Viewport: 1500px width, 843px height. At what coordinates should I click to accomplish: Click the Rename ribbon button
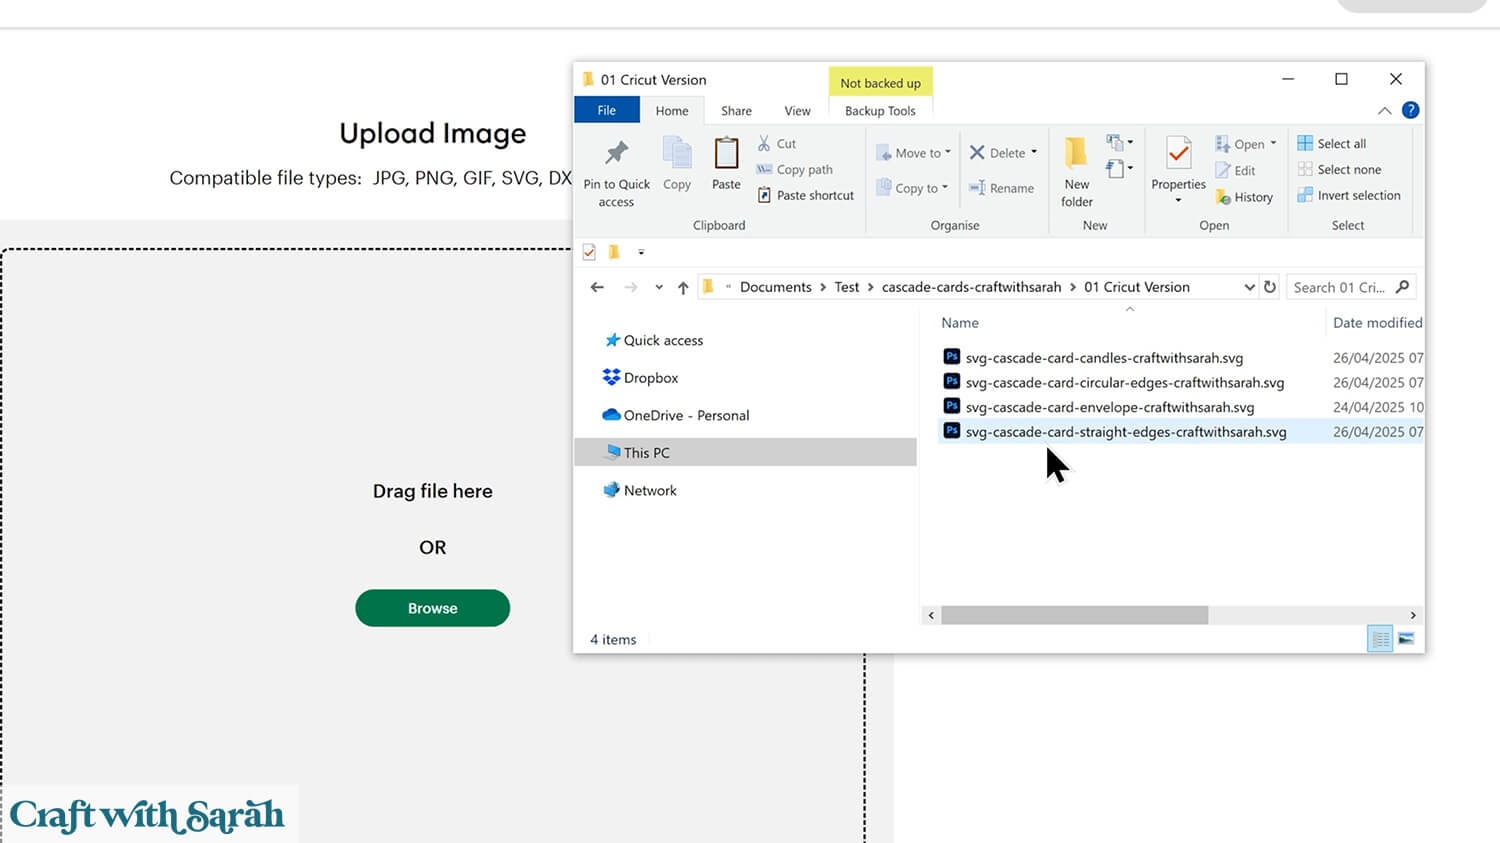(x=1001, y=188)
